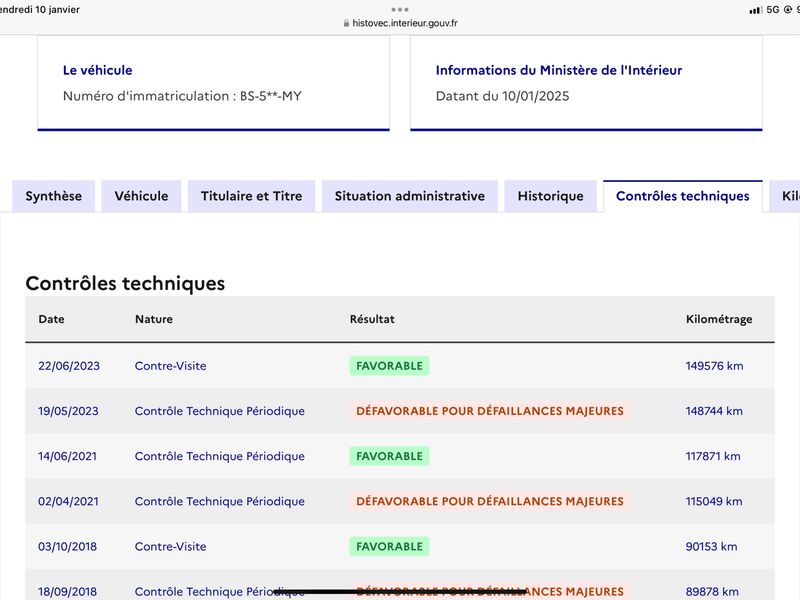
Task: Click Contrôle Technique Périodique in 19/05/2023 row
Action: point(219,411)
